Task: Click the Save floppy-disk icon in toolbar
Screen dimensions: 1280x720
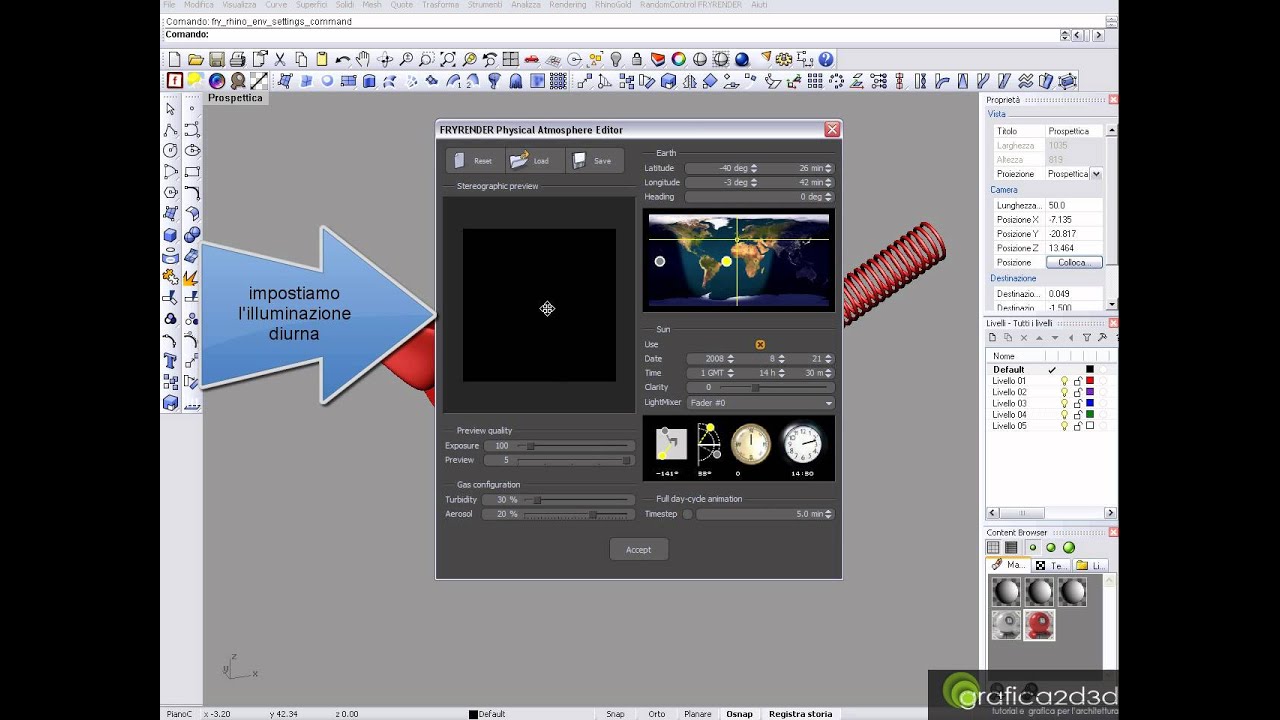Action: (216, 60)
